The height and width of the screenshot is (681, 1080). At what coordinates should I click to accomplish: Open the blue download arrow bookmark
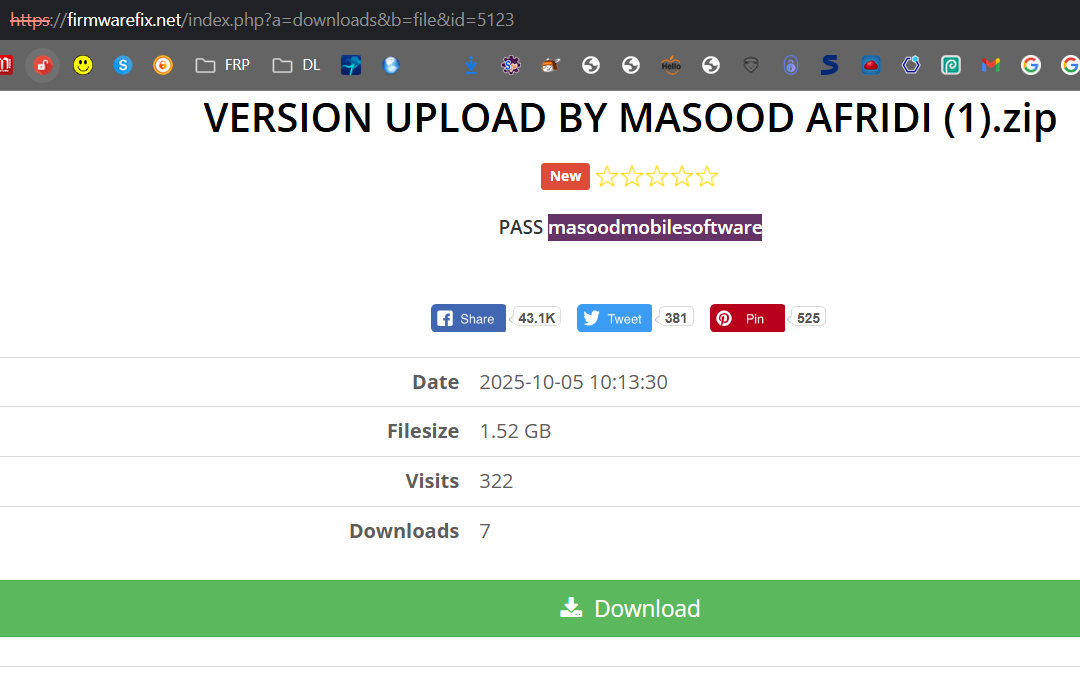[x=471, y=65]
